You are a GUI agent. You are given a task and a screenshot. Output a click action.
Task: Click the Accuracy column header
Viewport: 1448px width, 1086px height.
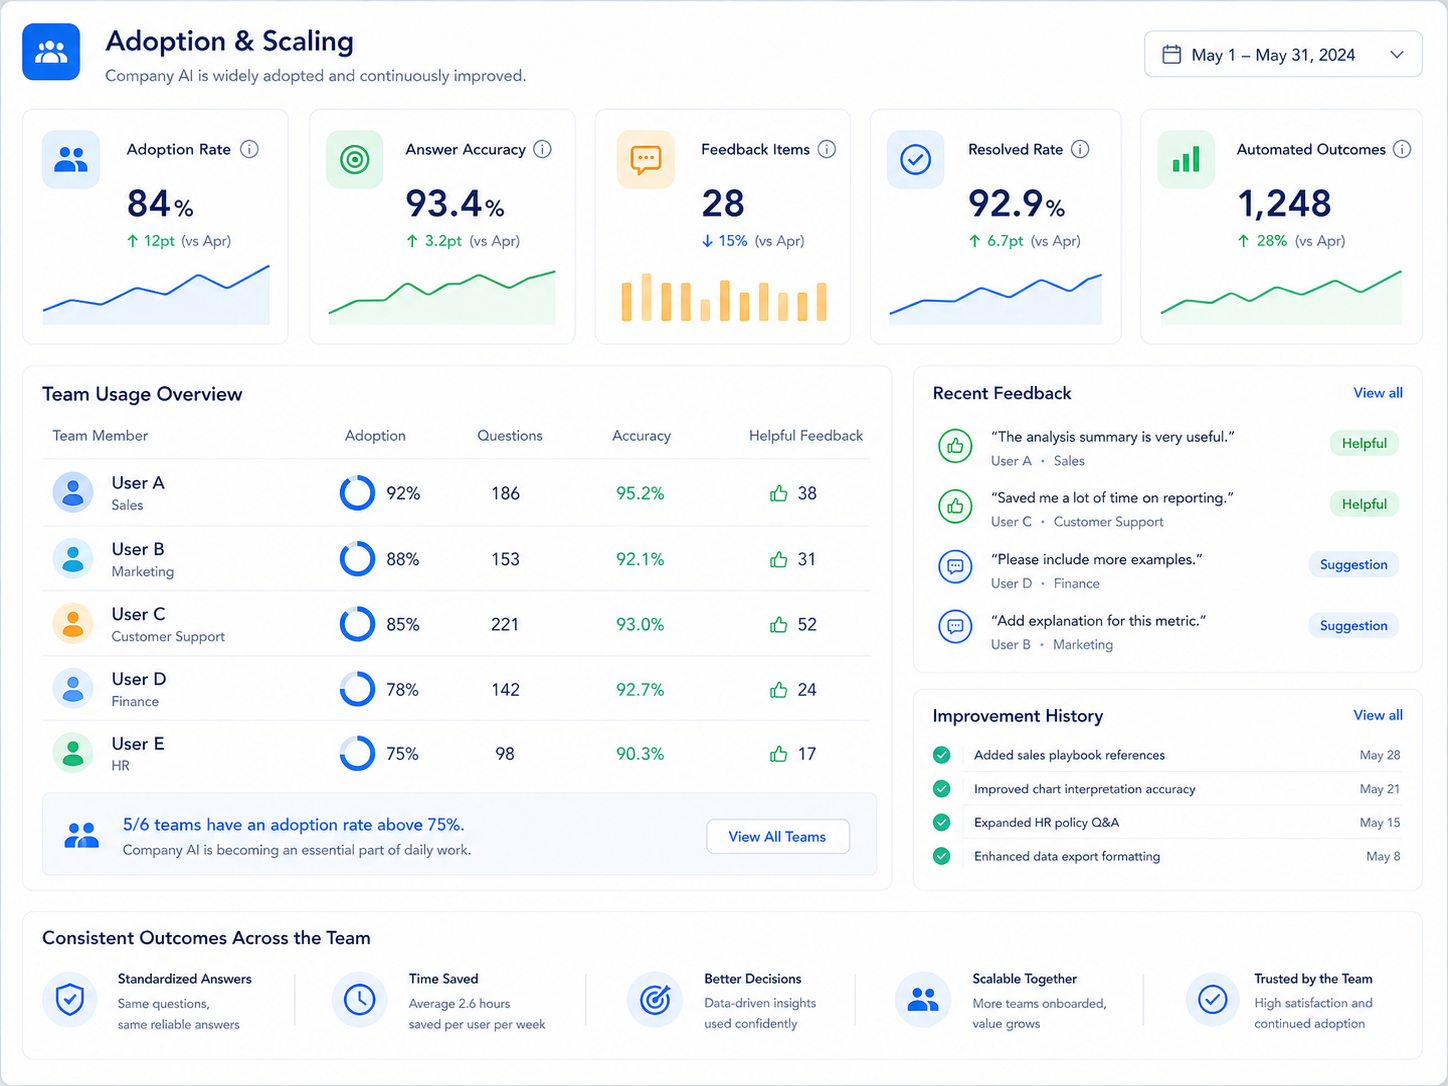click(641, 436)
